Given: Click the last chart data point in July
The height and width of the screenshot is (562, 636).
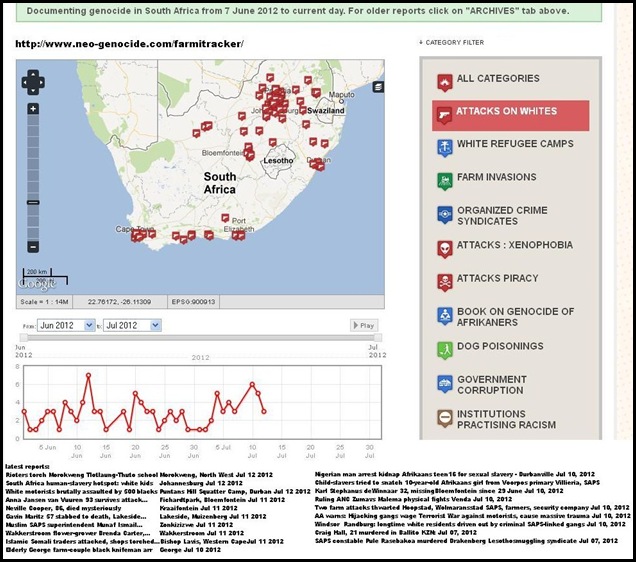Looking at the screenshot, I should (264, 412).
